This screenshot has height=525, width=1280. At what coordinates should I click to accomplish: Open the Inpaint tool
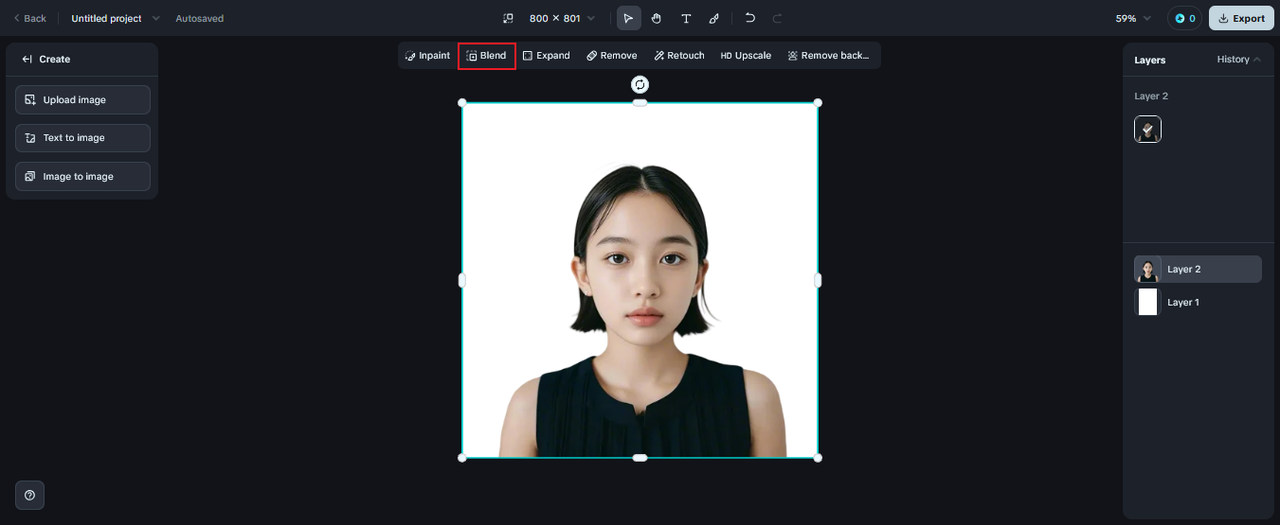(x=427, y=56)
